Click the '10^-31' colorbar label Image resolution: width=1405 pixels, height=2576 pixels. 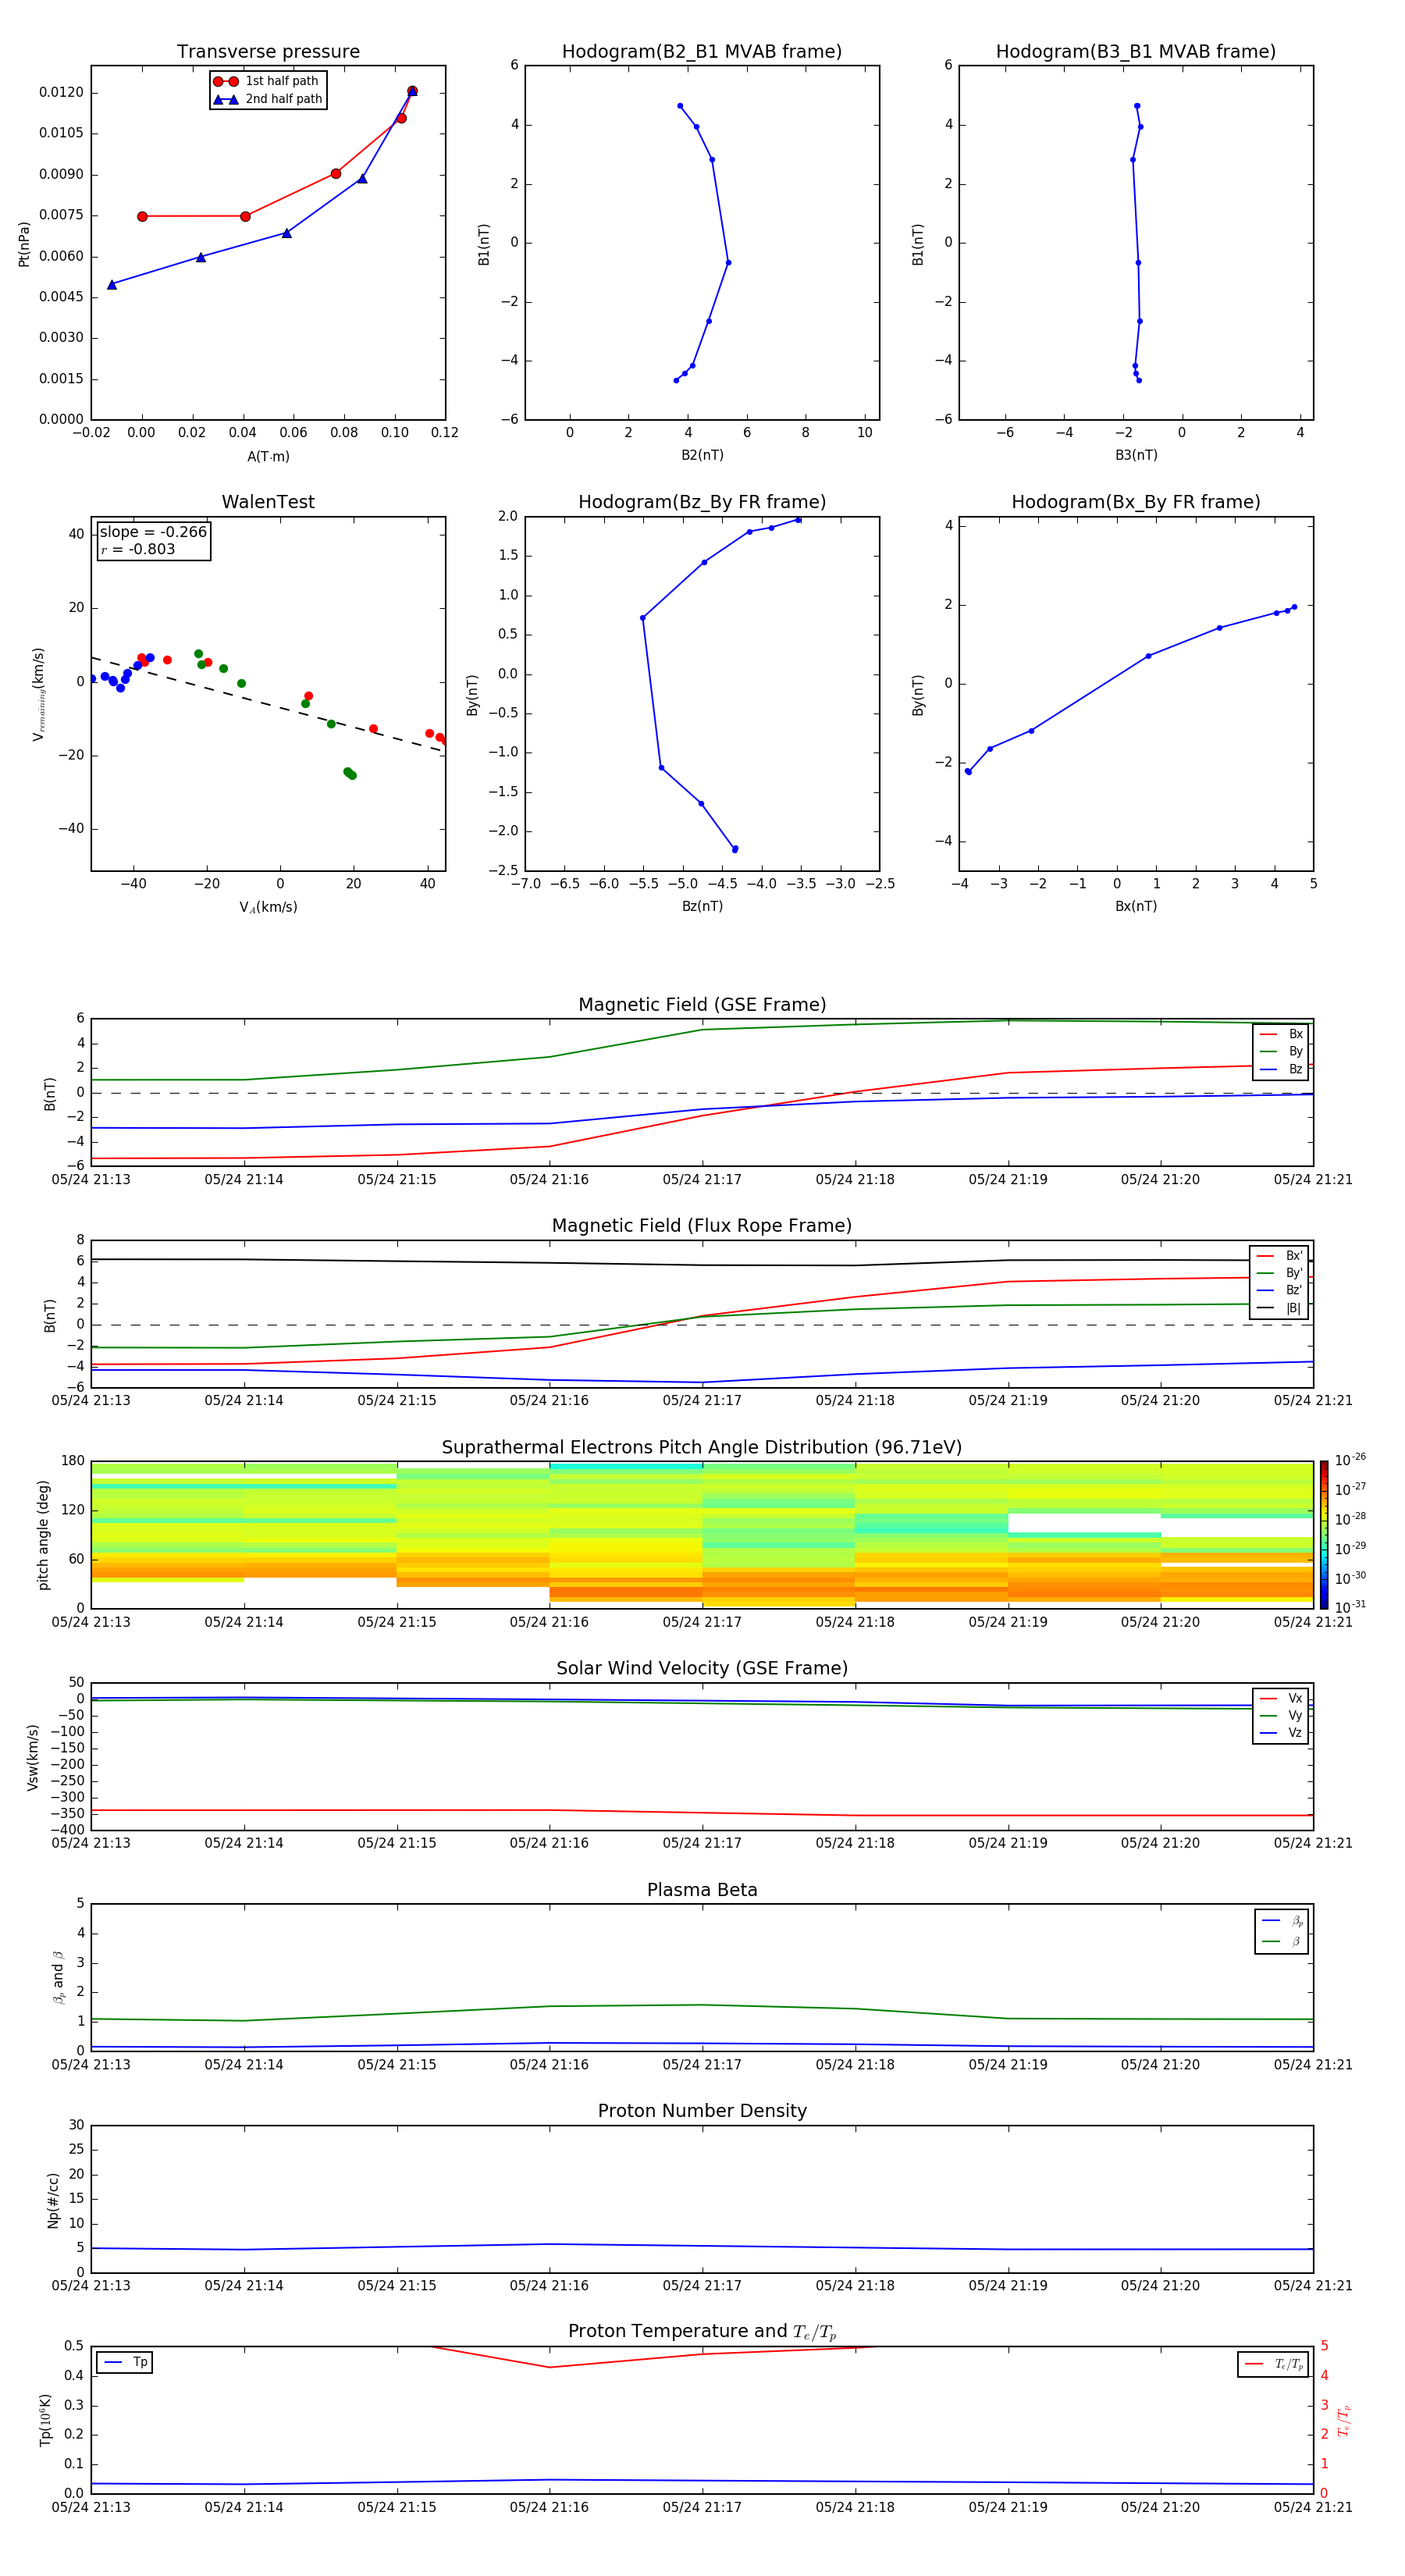click(1350, 1607)
